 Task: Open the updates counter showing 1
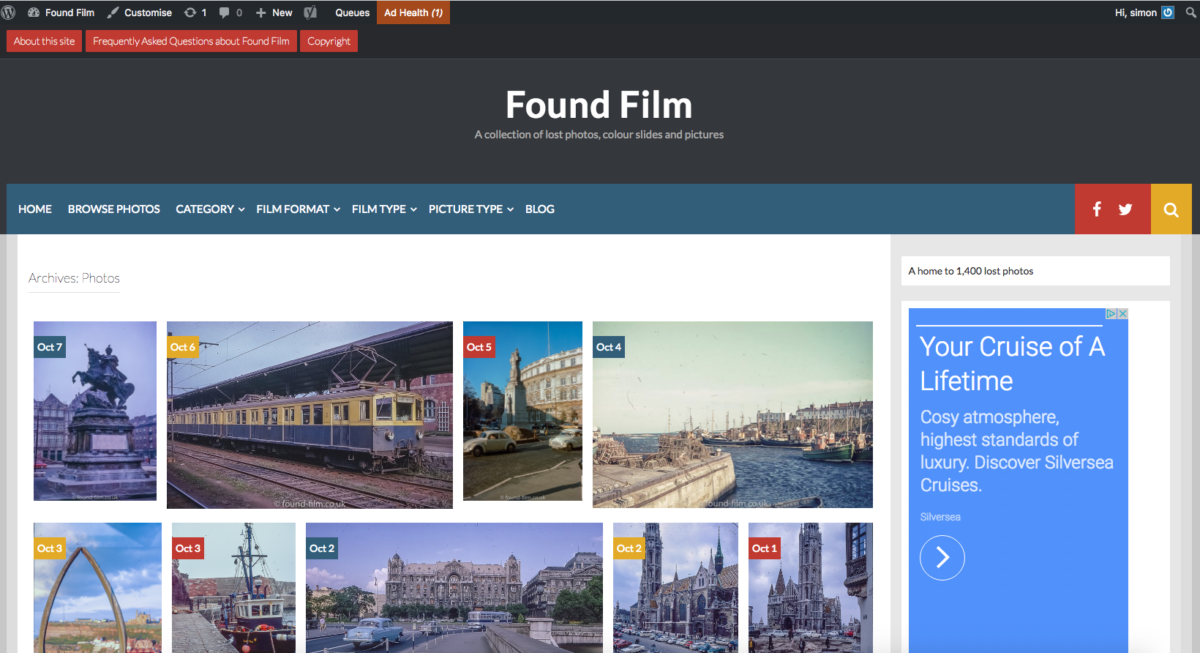pos(196,12)
